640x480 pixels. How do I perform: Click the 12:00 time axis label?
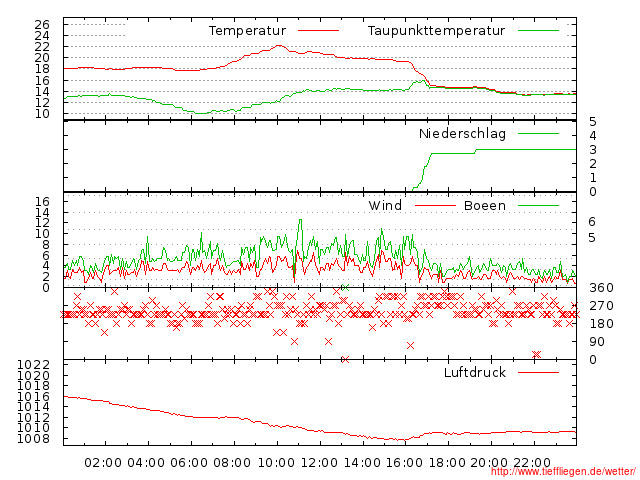(319, 463)
